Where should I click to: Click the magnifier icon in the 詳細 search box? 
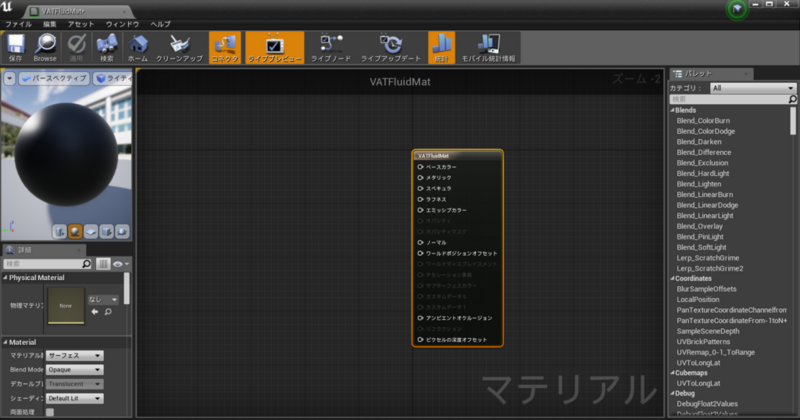coord(87,264)
